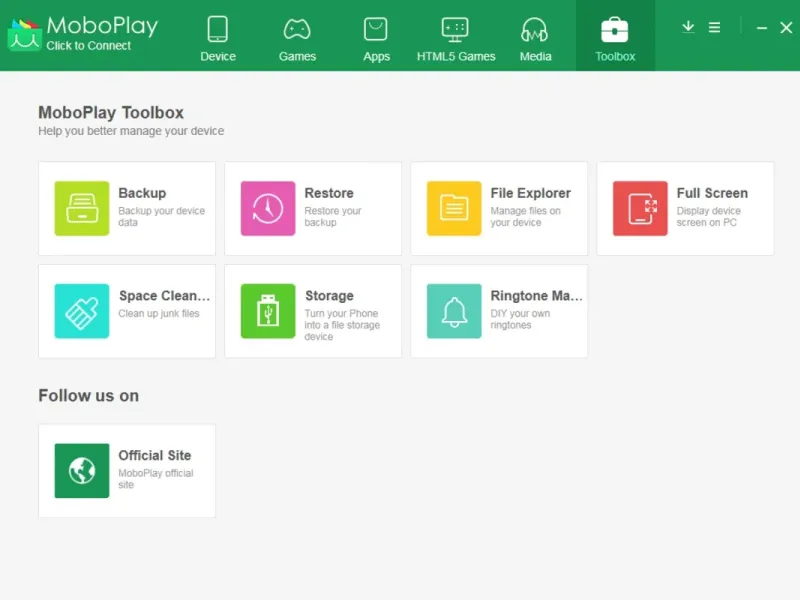The height and width of the screenshot is (600, 800).
Task: Click 'Restore your backup' description
Action: click(333, 216)
